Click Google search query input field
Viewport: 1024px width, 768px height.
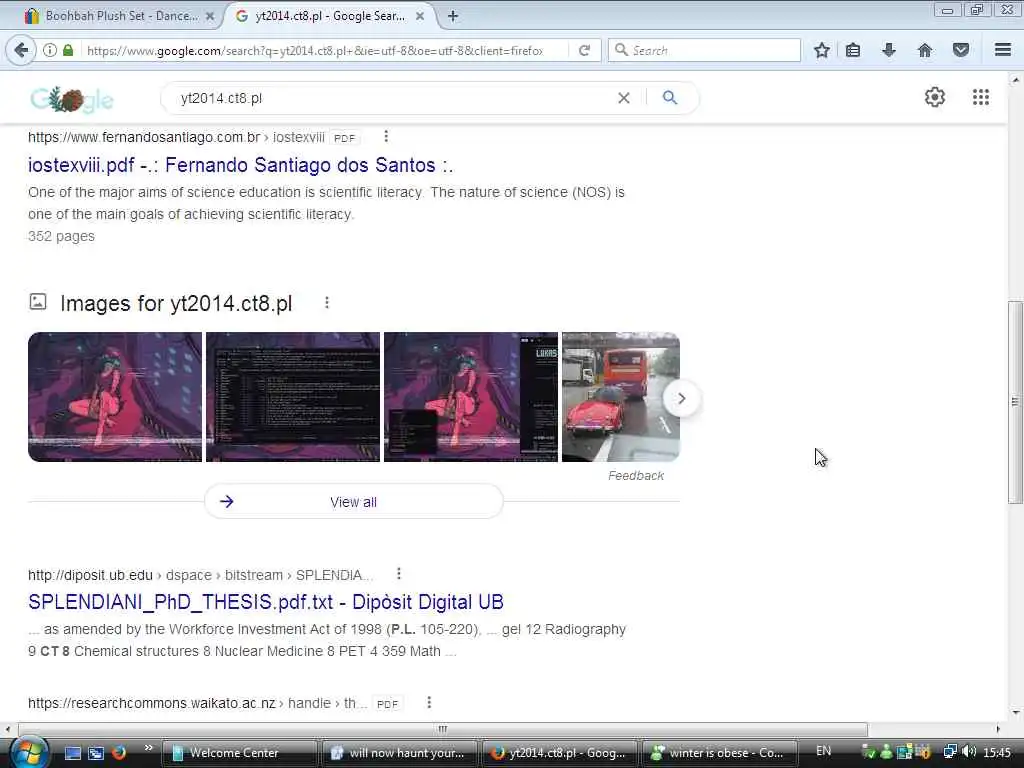392,98
